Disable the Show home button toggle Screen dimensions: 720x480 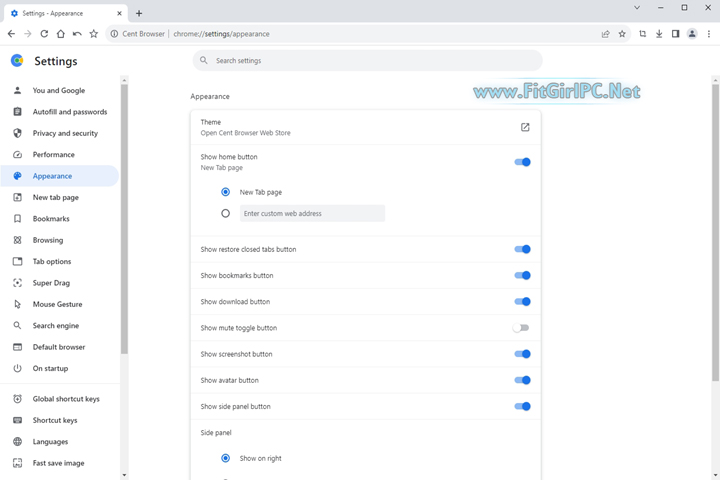[x=522, y=162]
